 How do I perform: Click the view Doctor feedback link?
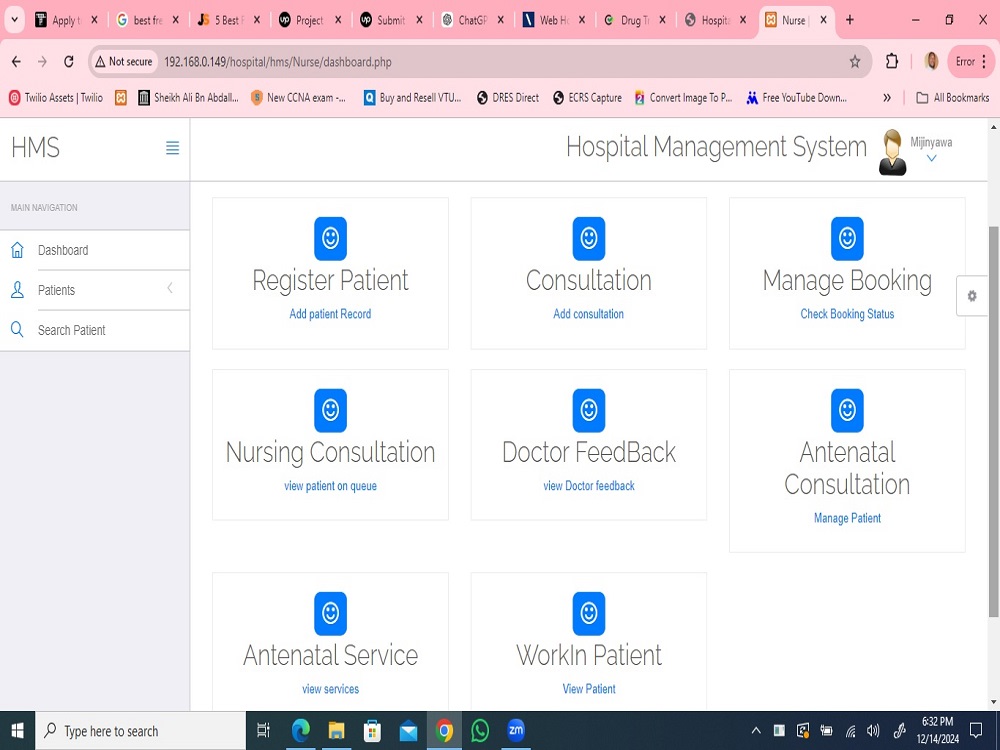pyautogui.click(x=589, y=486)
